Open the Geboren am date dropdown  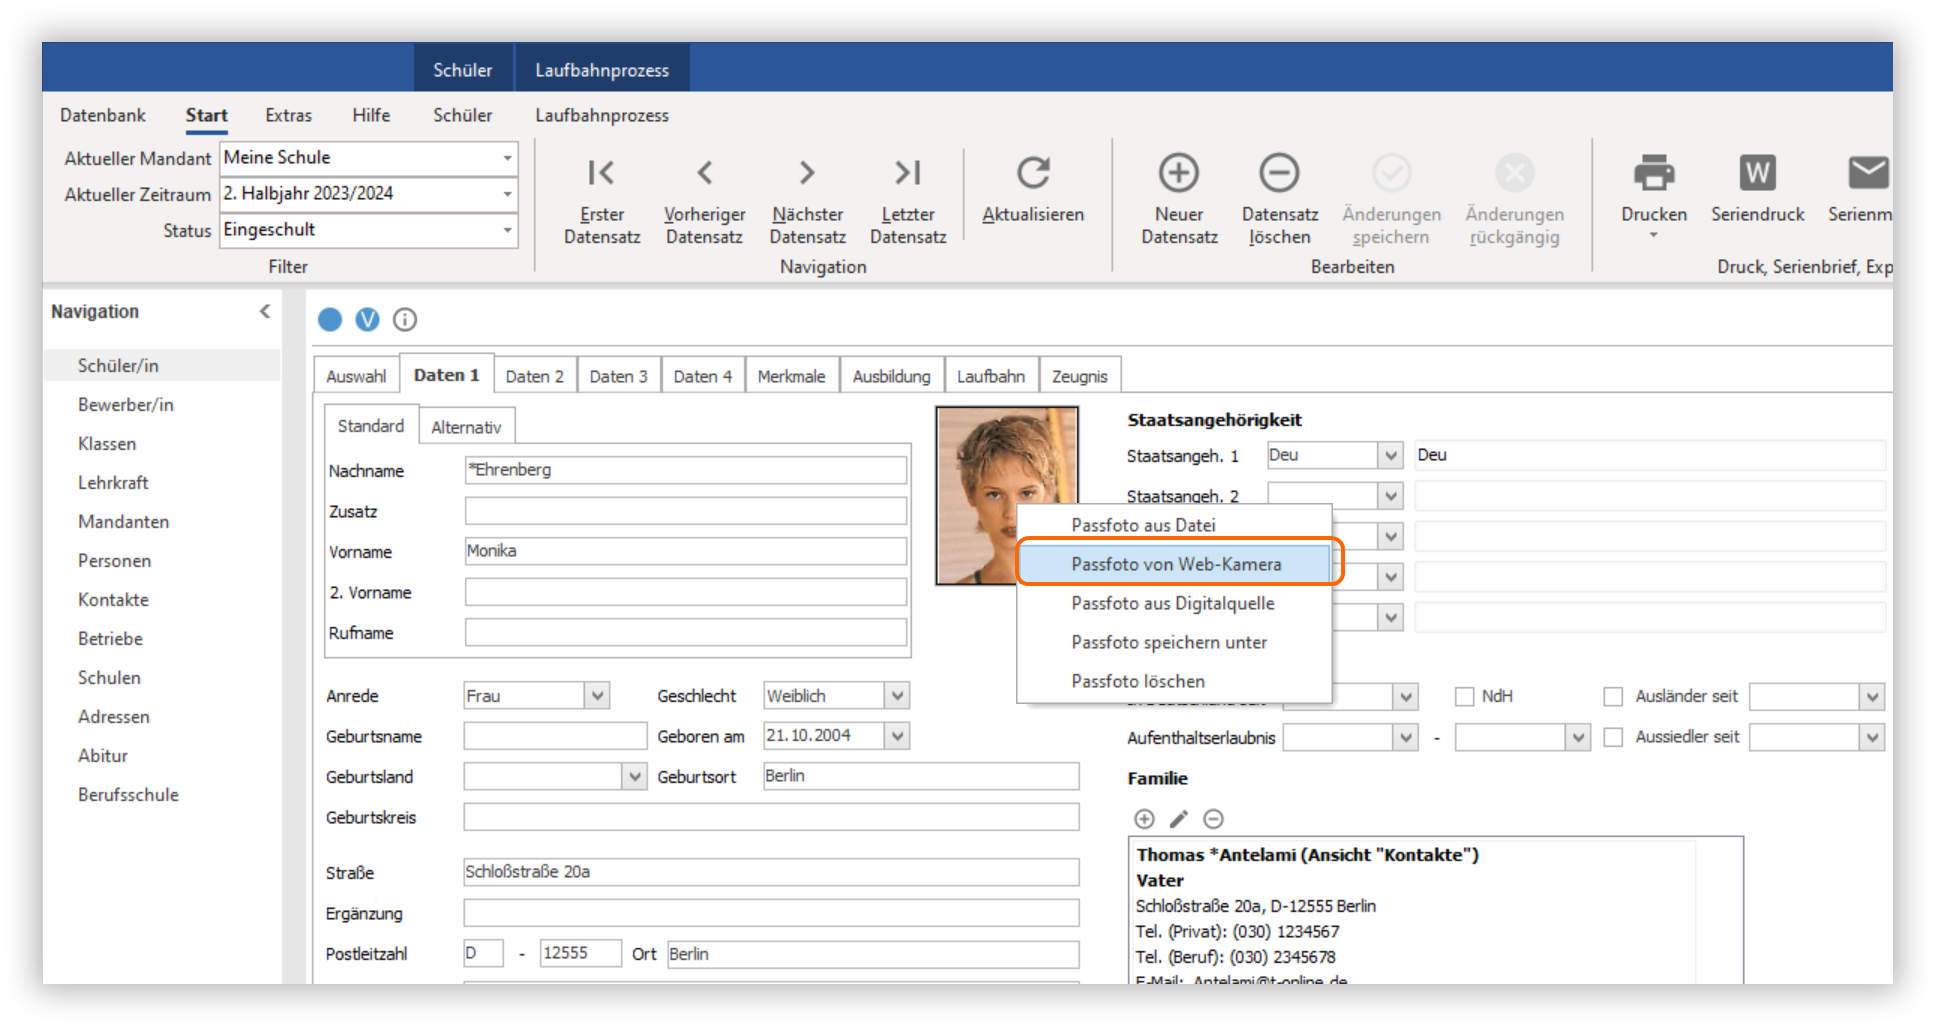[x=897, y=736]
